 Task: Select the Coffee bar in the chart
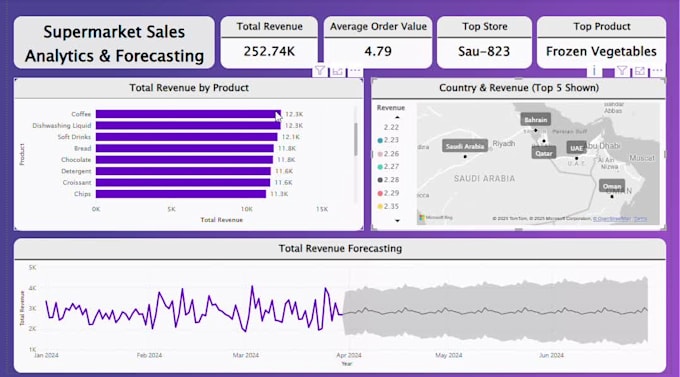tap(188, 114)
